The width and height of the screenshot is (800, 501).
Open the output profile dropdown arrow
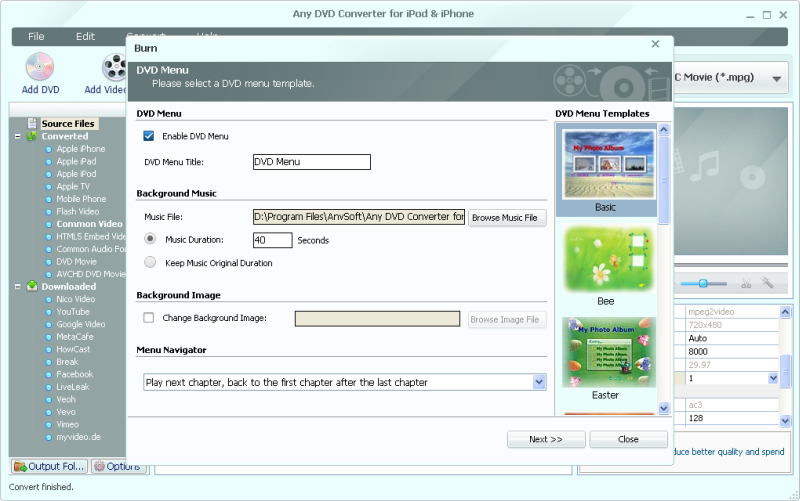click(x=777, y=79)
